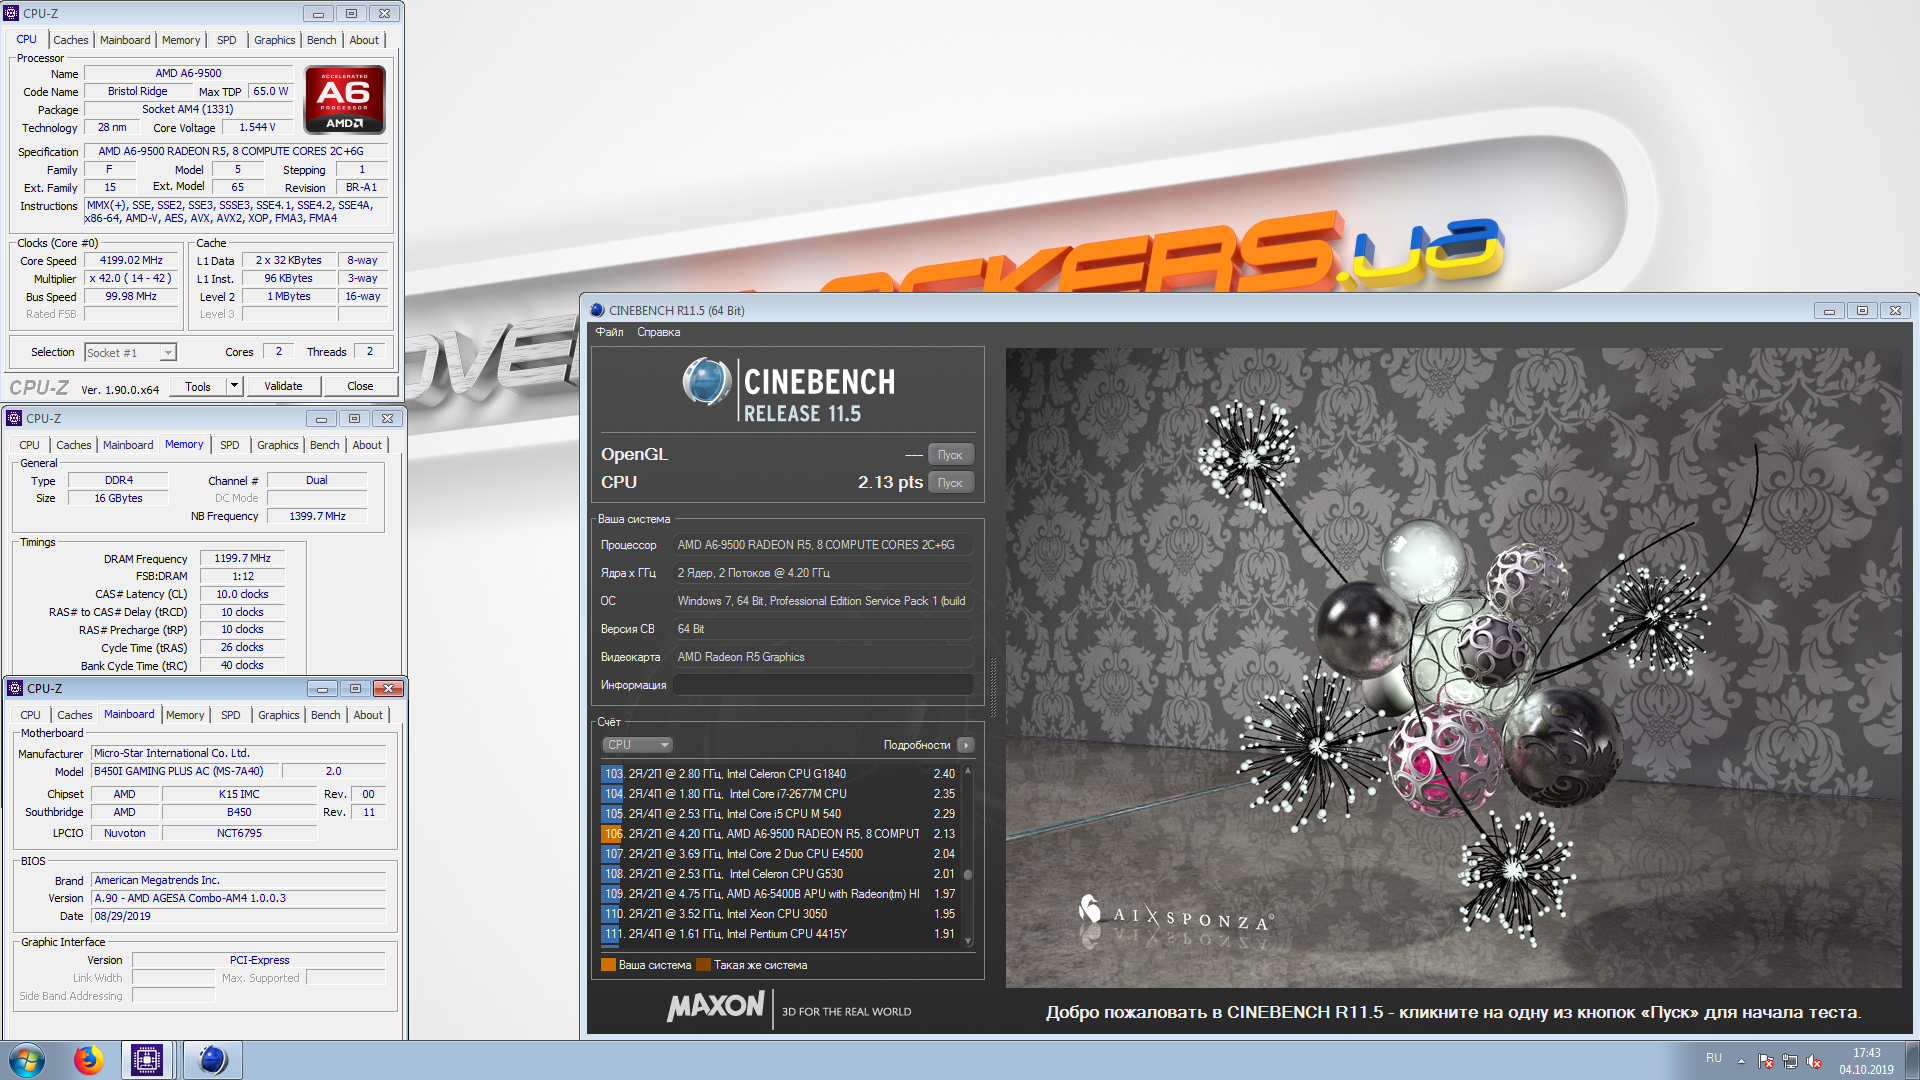Click the Cinebench title bar sphere icon
1920x1080 pixels.
[597, 310]
